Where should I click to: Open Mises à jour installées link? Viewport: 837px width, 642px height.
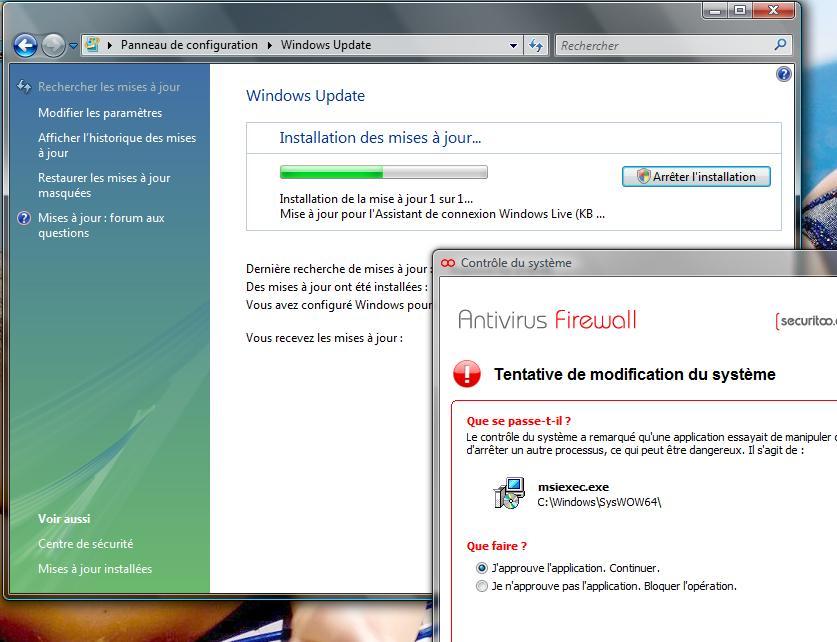[x=95, y=569]
